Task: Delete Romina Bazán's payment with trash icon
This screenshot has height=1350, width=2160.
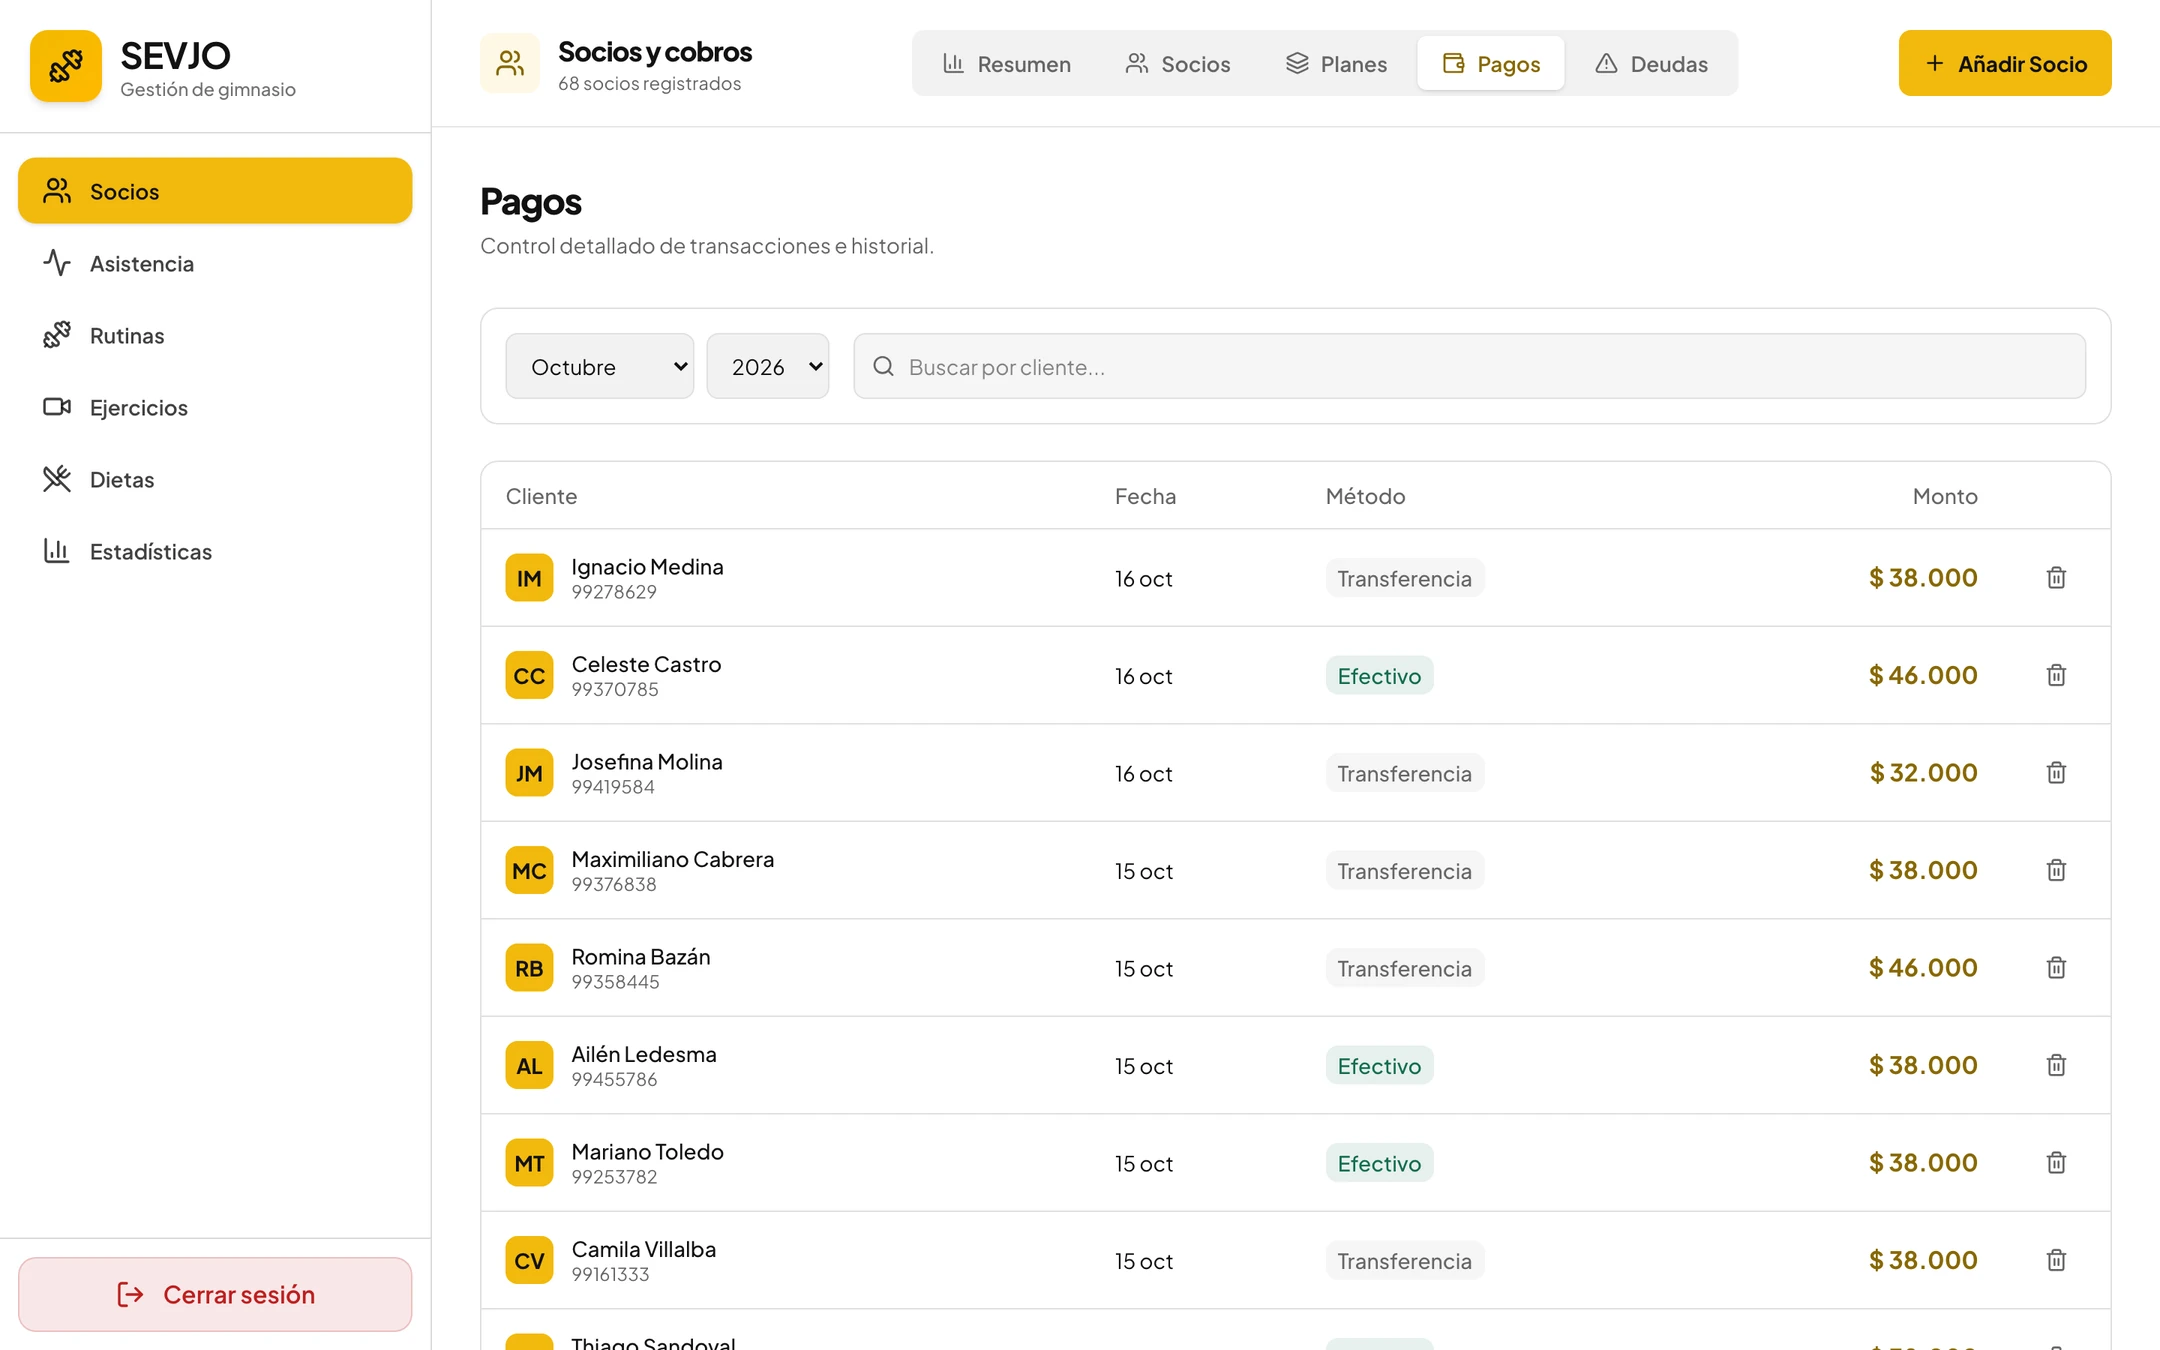Action: click(2056, 968)
